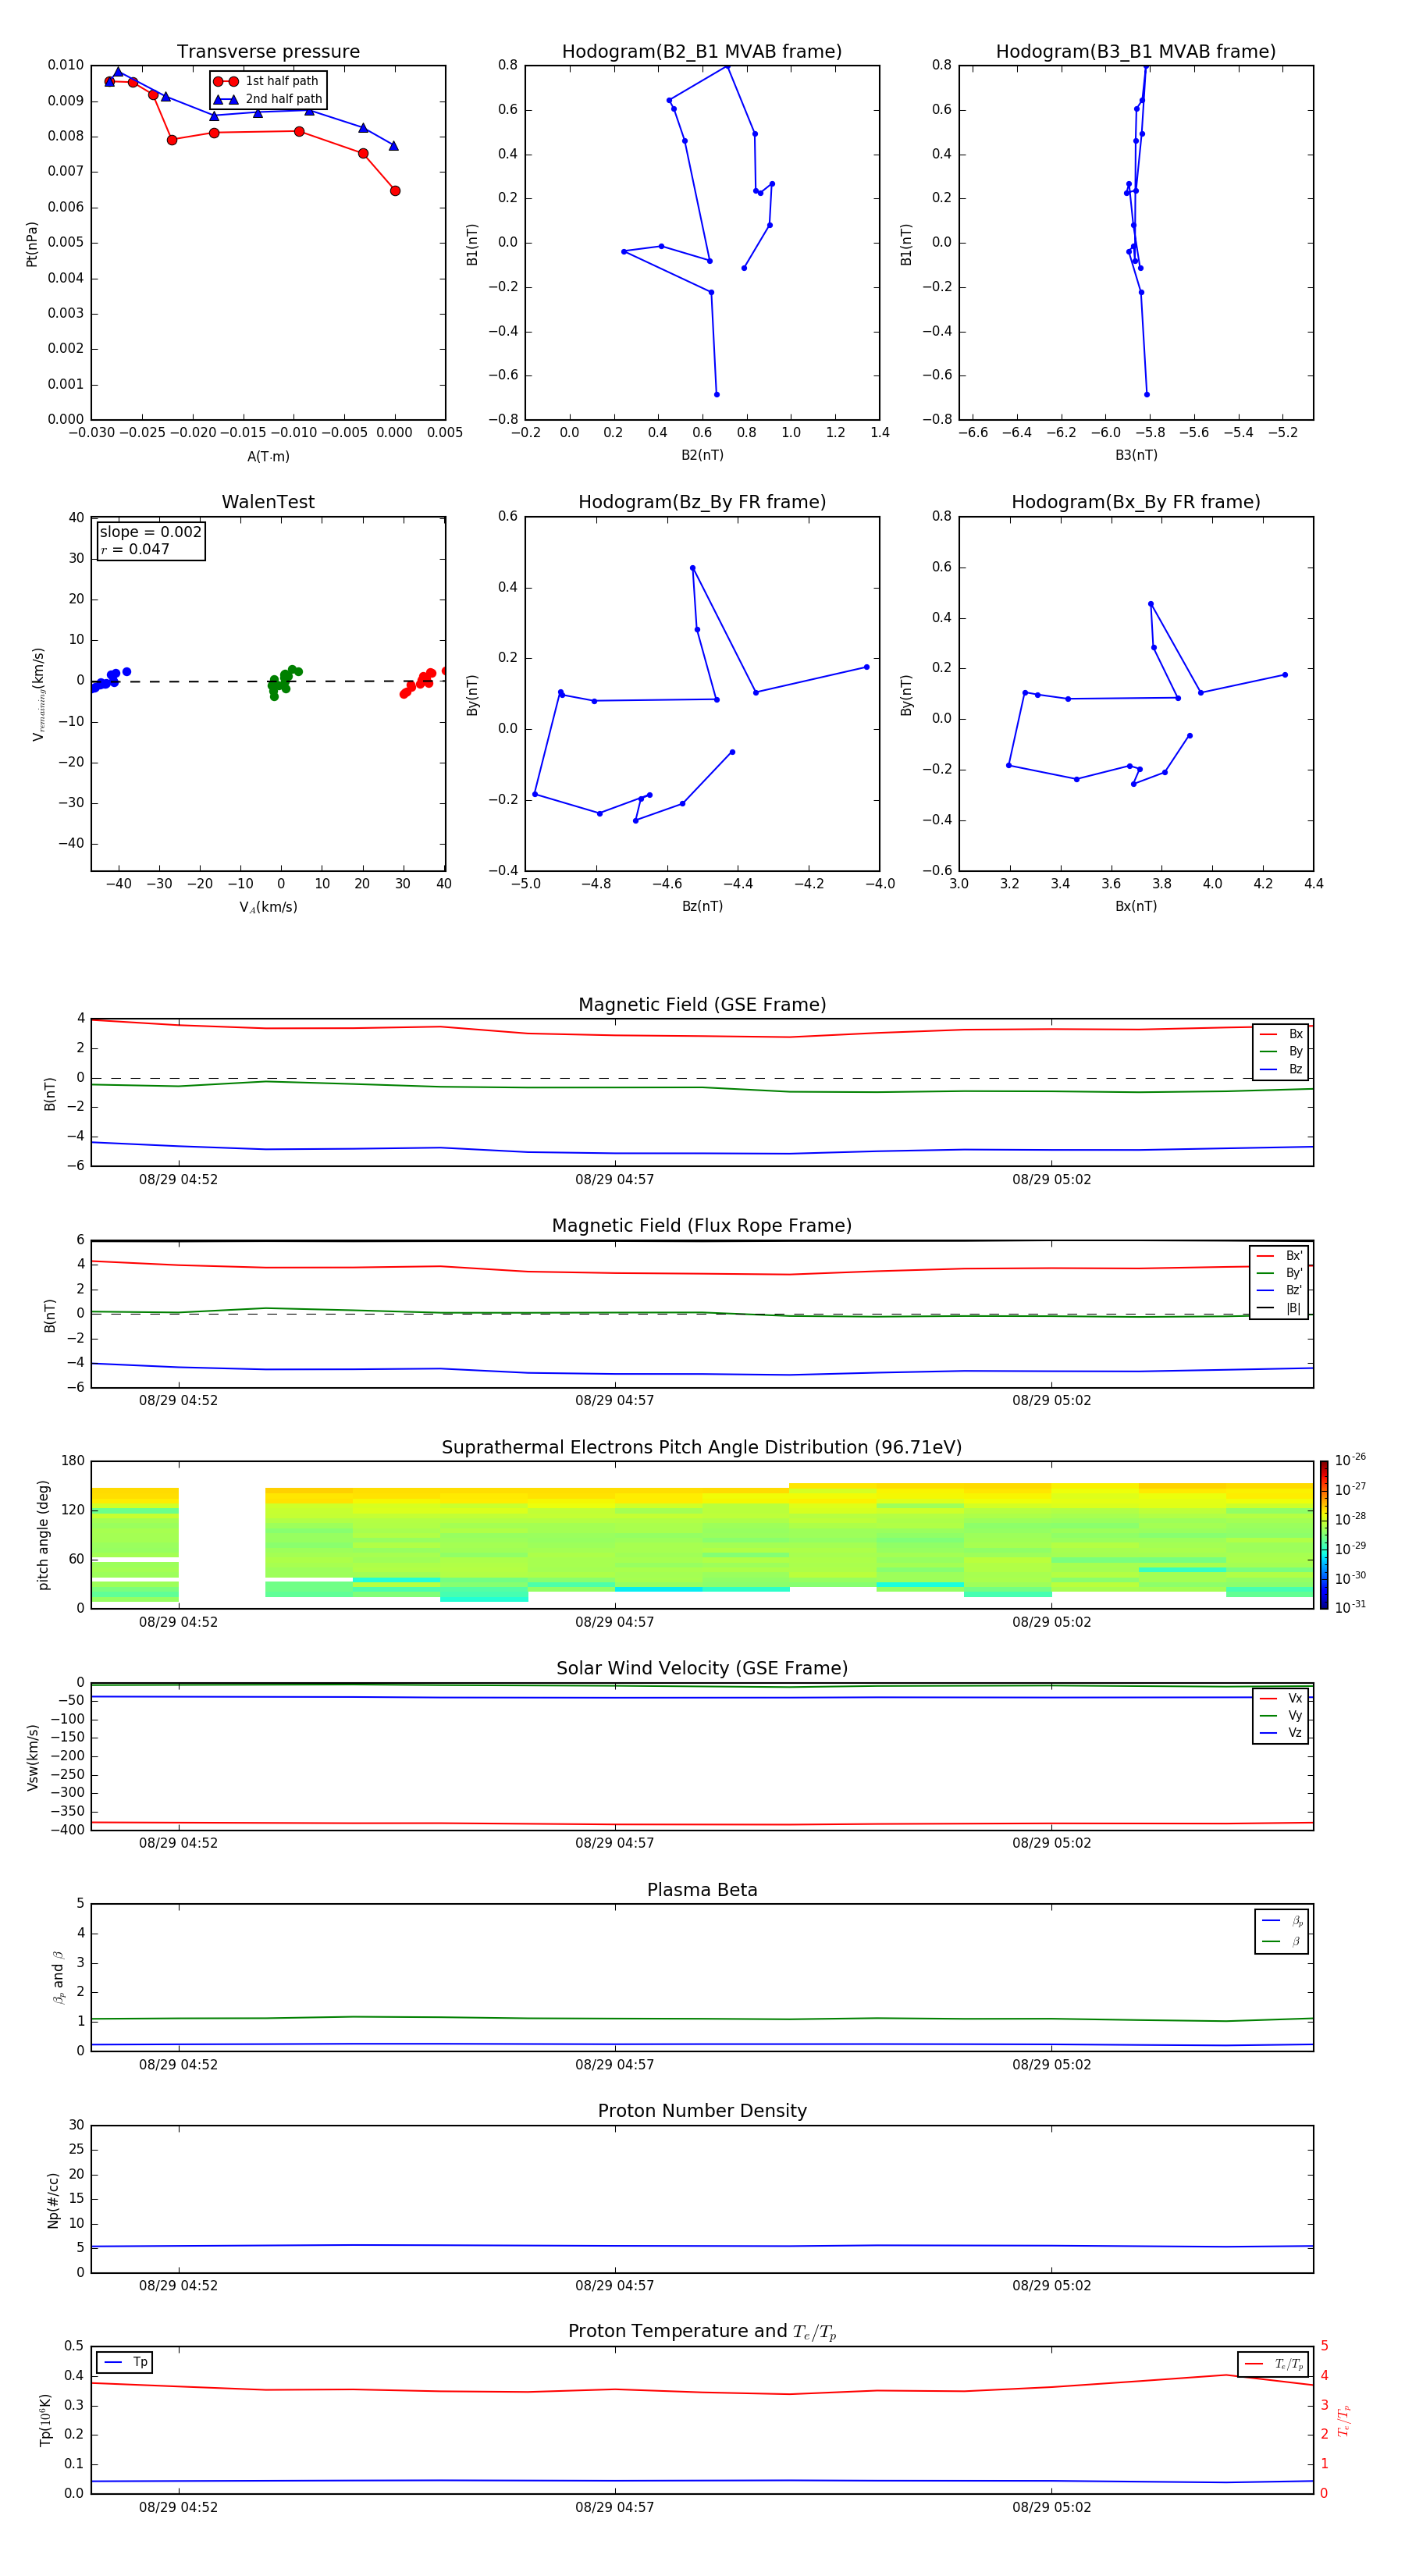Click the "08/29 04:57" tick in GSE magnetic field panel
This screenshot has width=1405, height=2576.
(x=614, y=1180)
